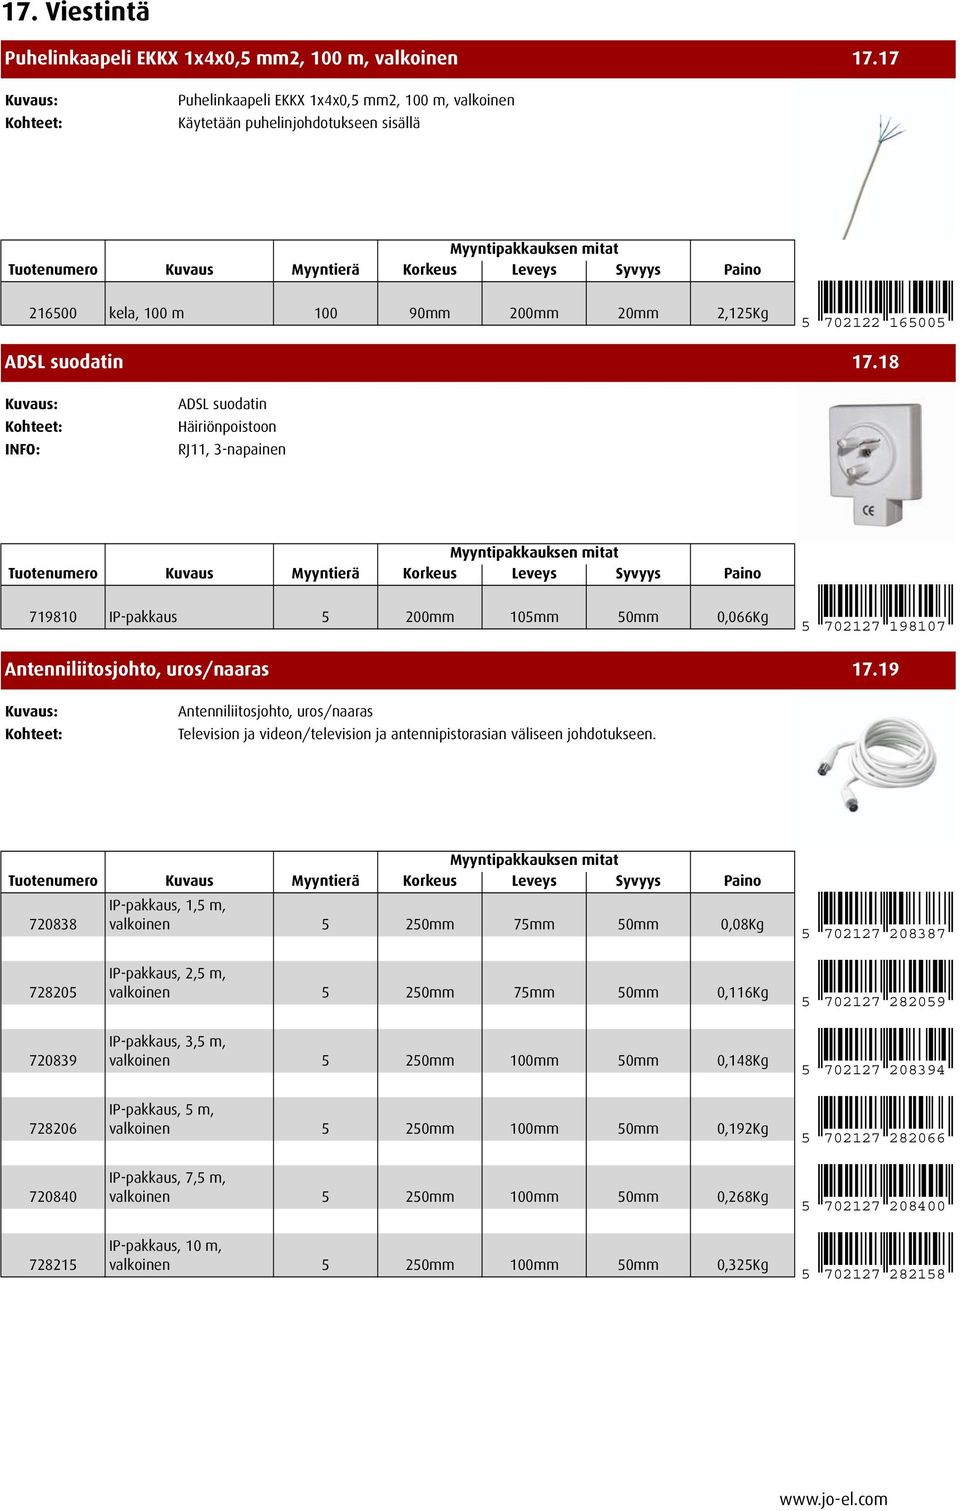
Task: Select 'IP-pakkaus, 10 m, valkoinen' cell
Action: coord(165,1255)
